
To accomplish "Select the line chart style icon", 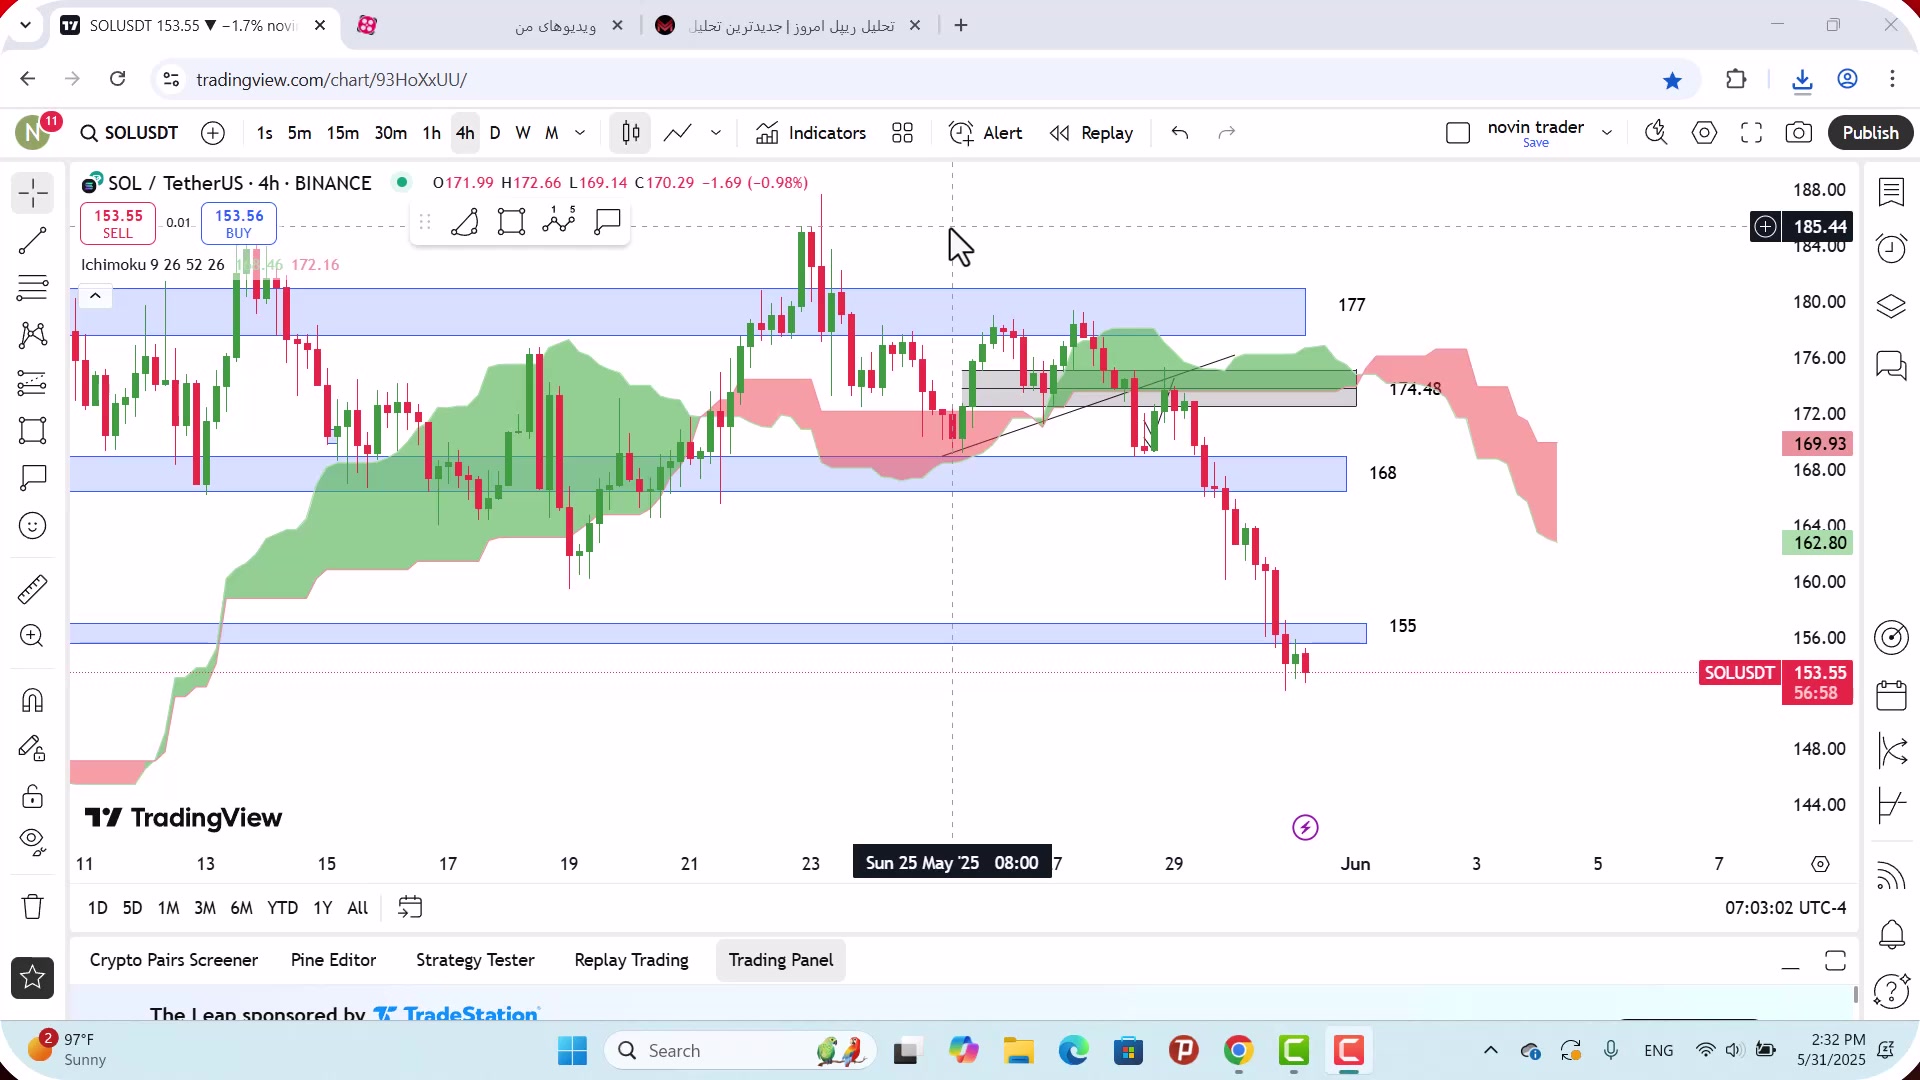I will (x=678, y=133).
